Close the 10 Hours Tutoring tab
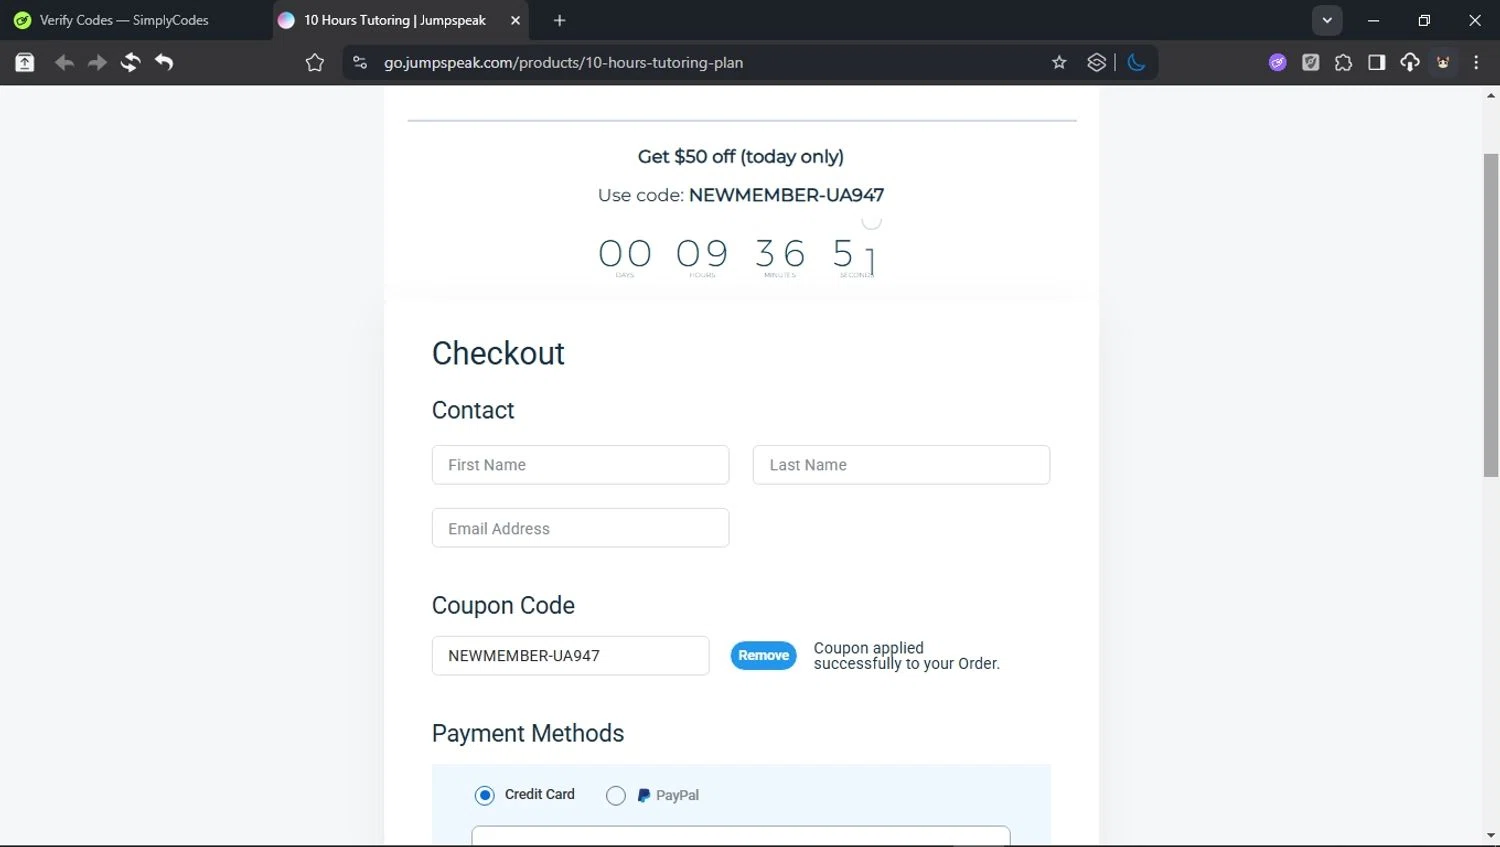Viewport: 1500px width, 847px height. coord(515,20)
